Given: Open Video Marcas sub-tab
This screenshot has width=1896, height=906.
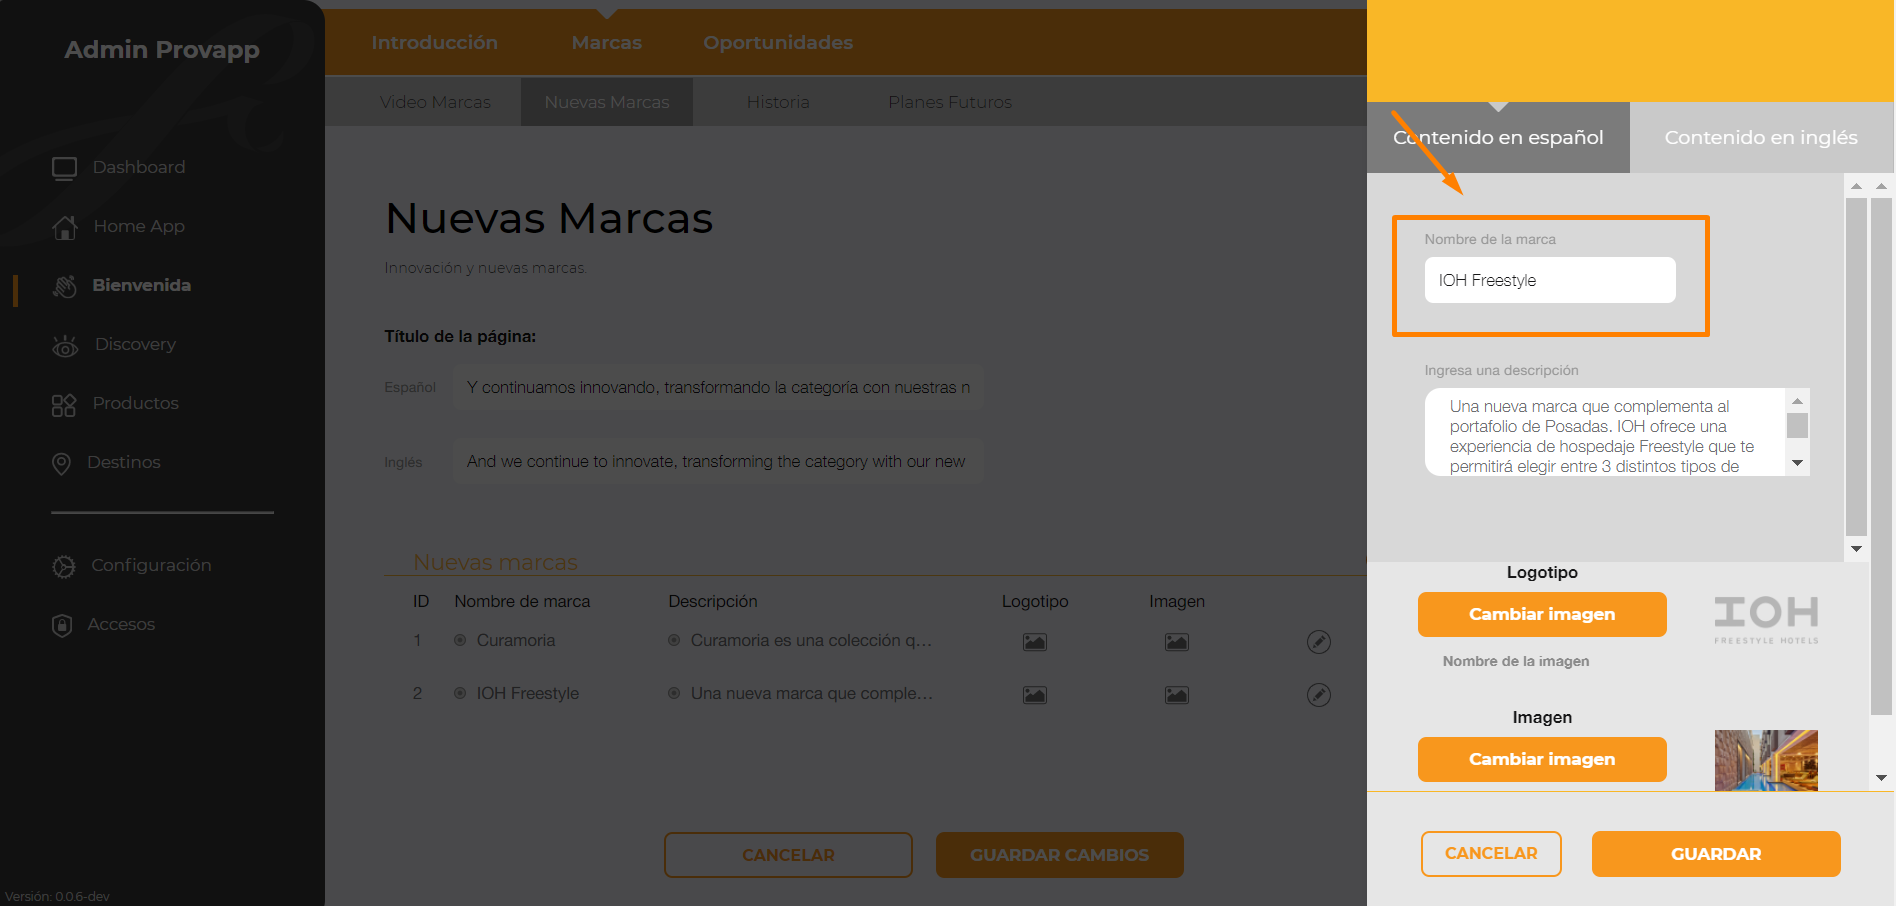Looking at the screenshot, I should coord(435,102).
